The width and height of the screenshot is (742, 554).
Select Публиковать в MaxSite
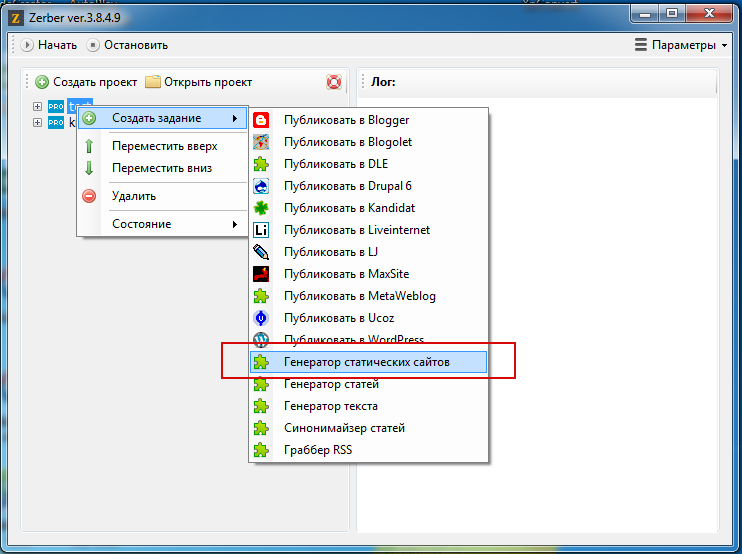tap(369, 274)
